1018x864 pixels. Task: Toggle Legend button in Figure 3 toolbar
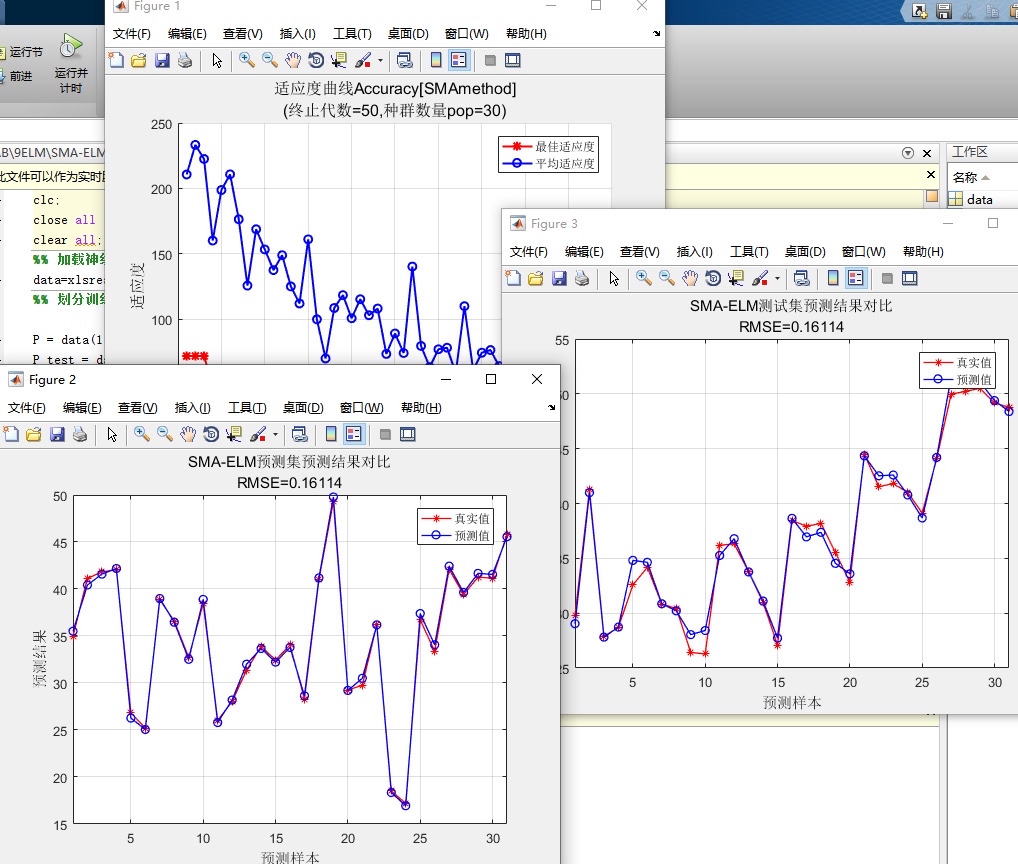tap(856, 278)
